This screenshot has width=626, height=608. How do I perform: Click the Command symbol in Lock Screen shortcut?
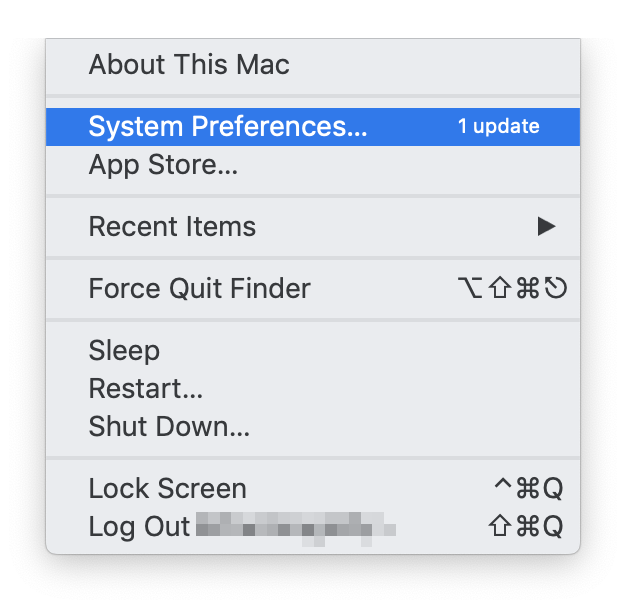click(526, 489)
